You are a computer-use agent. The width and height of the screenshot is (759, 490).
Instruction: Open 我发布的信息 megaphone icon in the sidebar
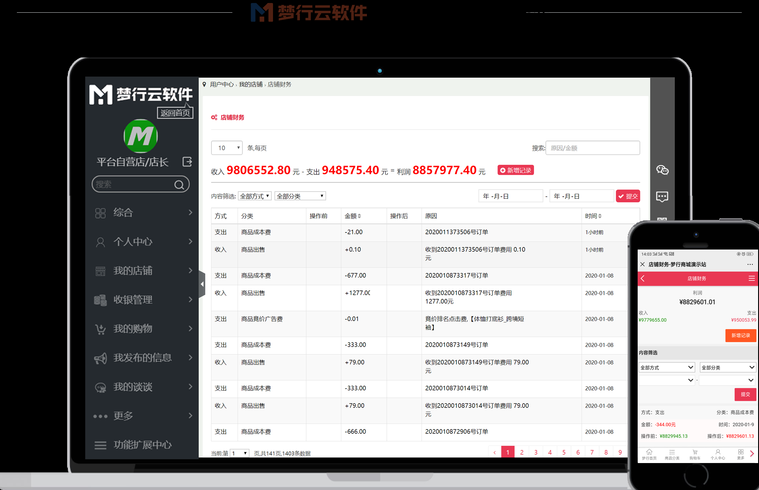click(100, 358)
